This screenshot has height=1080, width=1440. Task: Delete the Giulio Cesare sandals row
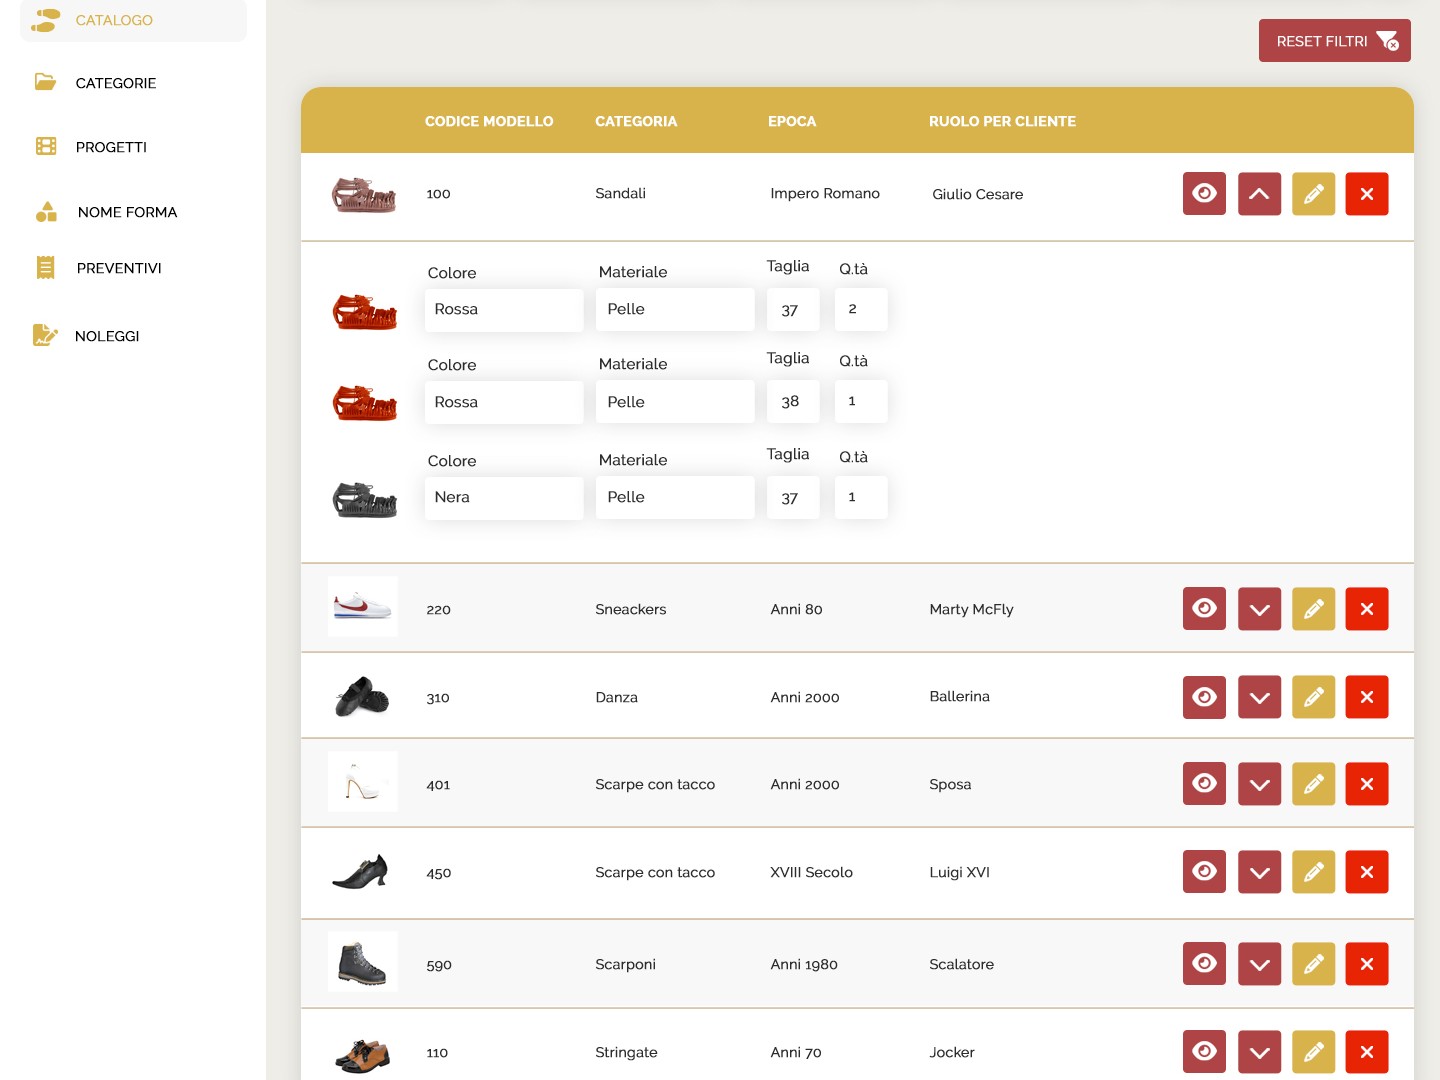[x=1366, y=194]
